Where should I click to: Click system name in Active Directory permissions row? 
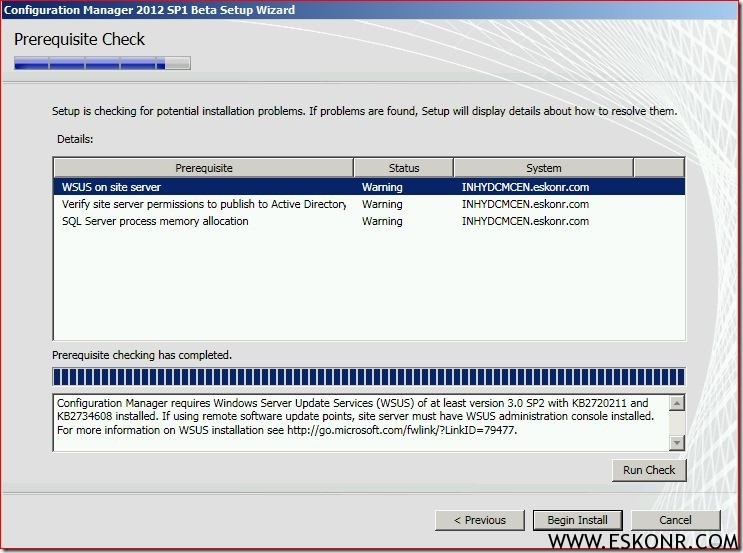pos(525,204)
